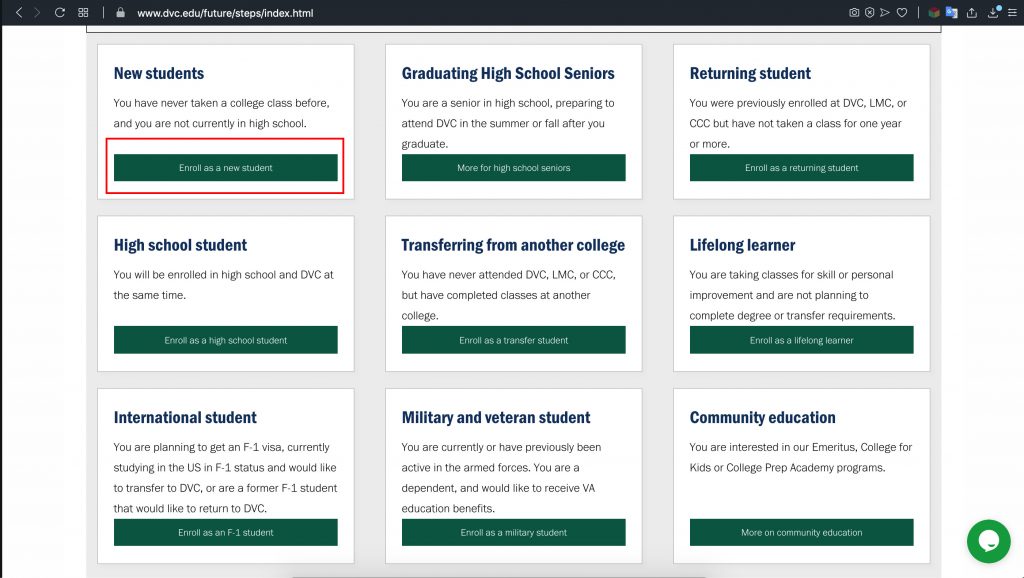The image size is (1024, 578).
Task: Take a snapshot with the camera icon
Action: click(854, 12)
